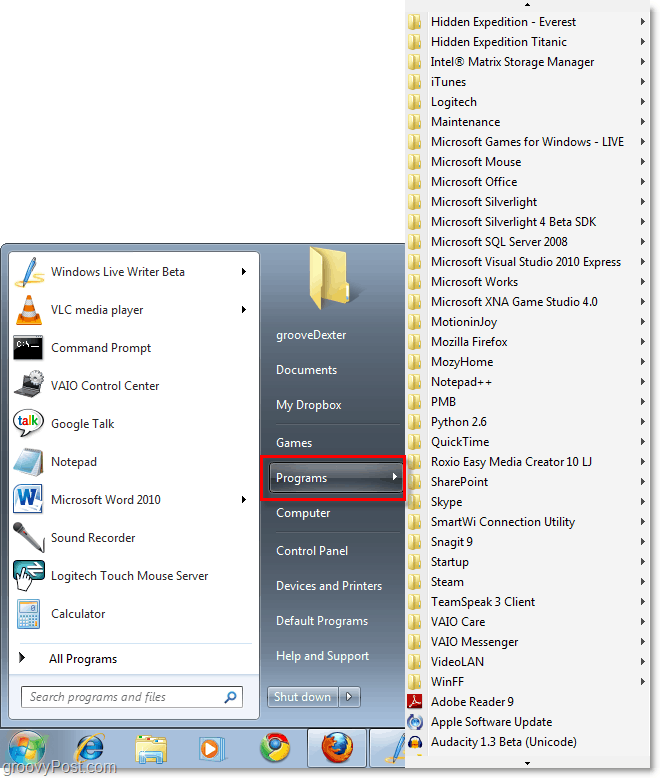
Task: Click the Python 2.6 folder icon
Action: click(414, 422)
